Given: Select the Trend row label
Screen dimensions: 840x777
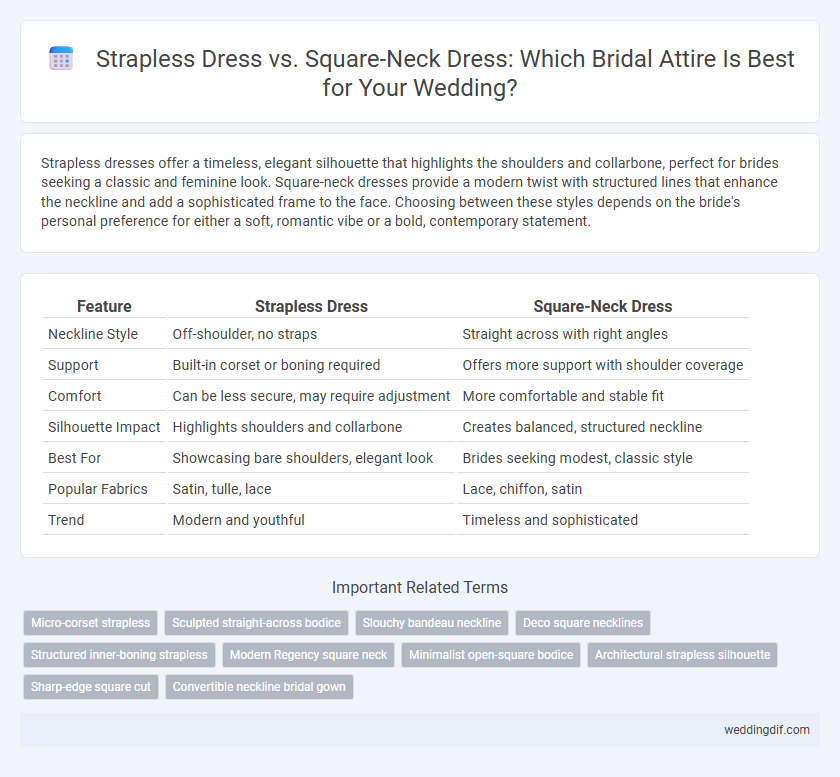Looking at the screenshot, I should click(66, 520).
